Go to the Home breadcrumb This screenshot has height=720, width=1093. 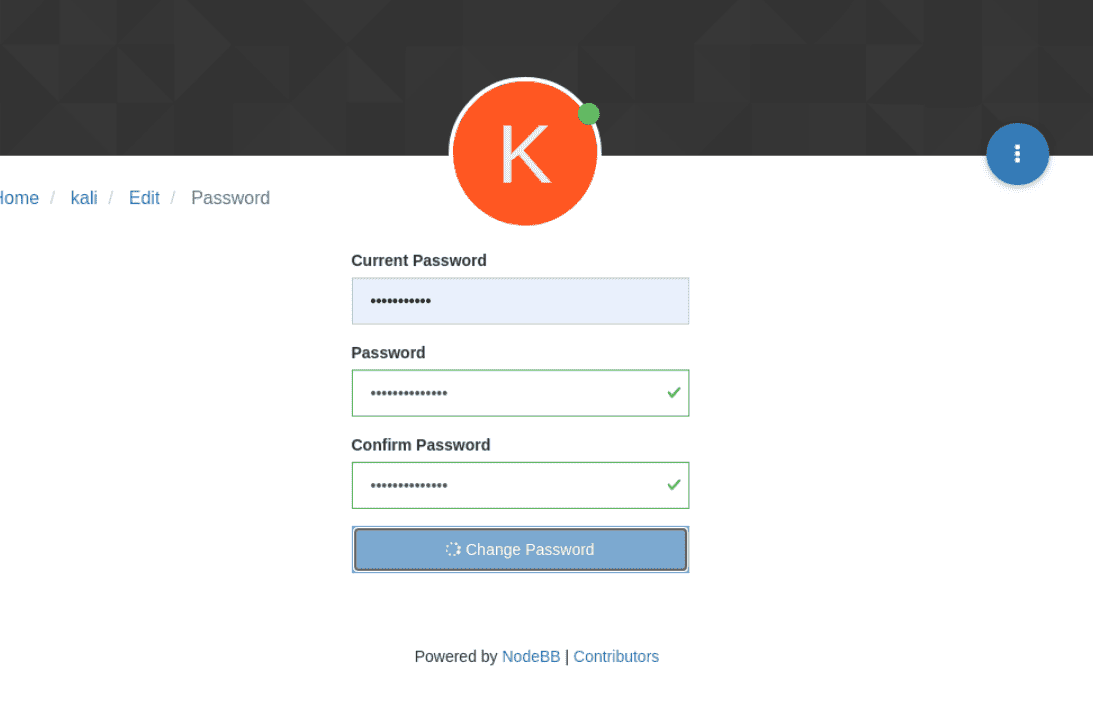[19, 198]
